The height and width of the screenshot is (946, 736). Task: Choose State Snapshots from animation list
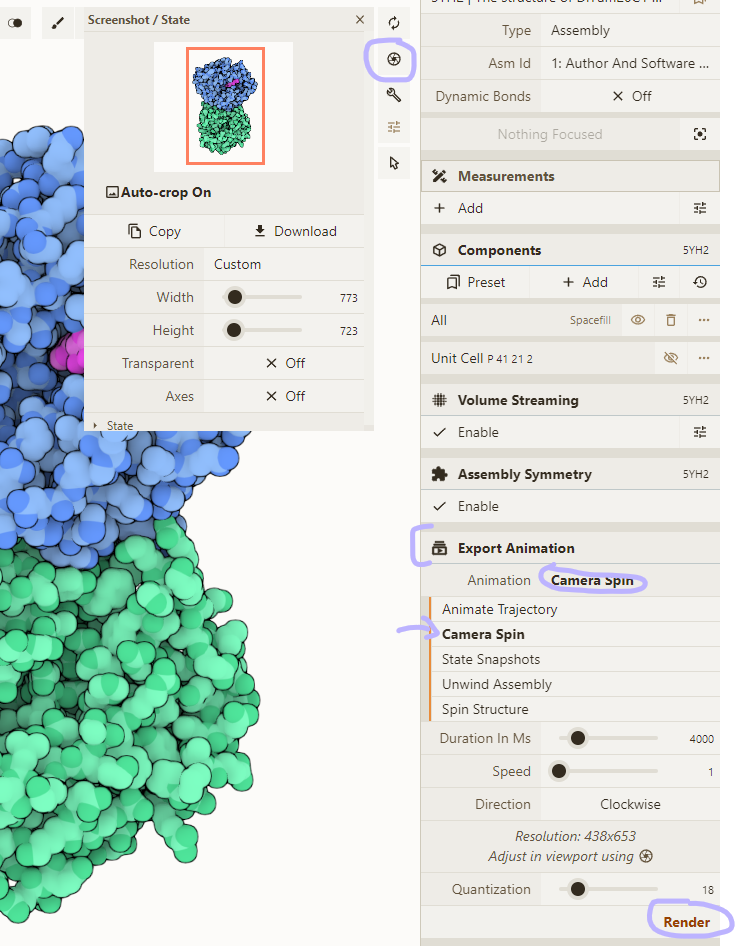491,659
